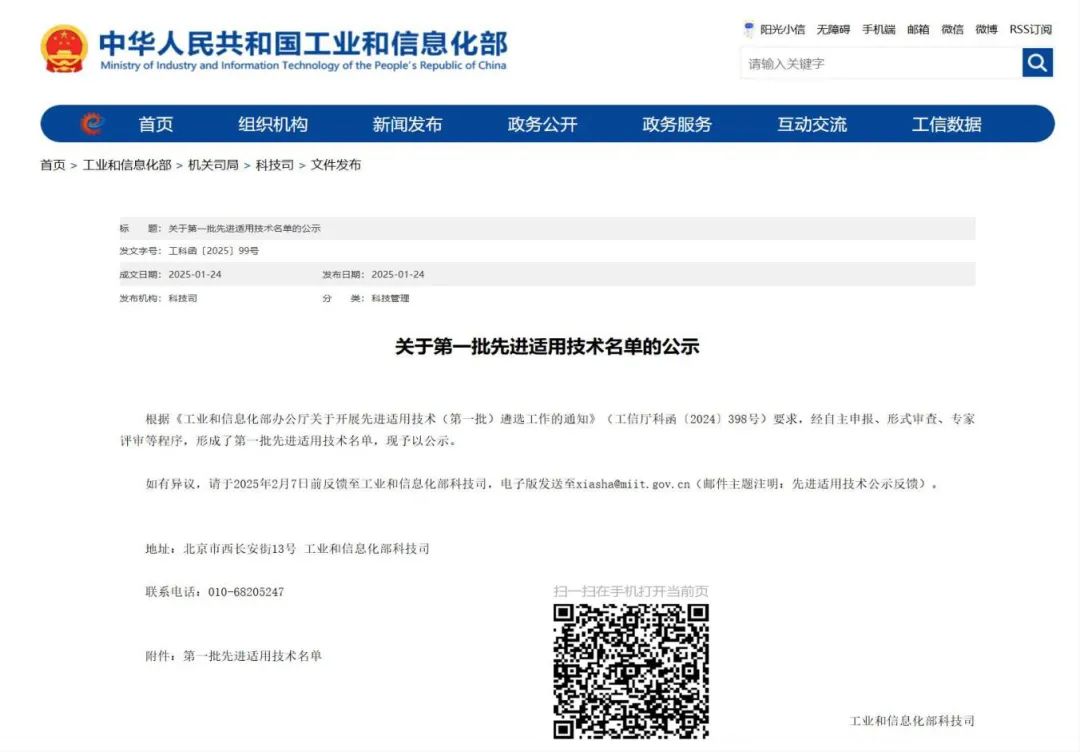The height and width of the screenshot is (752, 1080).
Task: Switch to 手机端 mobile version
Action: [878, 30]
